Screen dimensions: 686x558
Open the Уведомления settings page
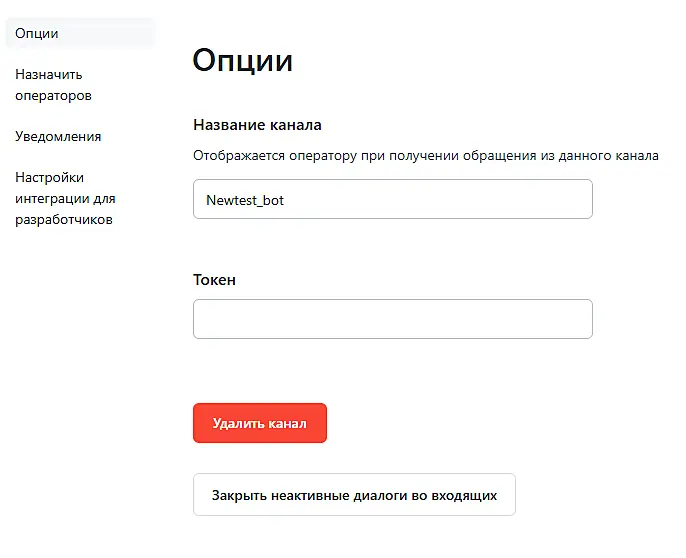(58, 136)
